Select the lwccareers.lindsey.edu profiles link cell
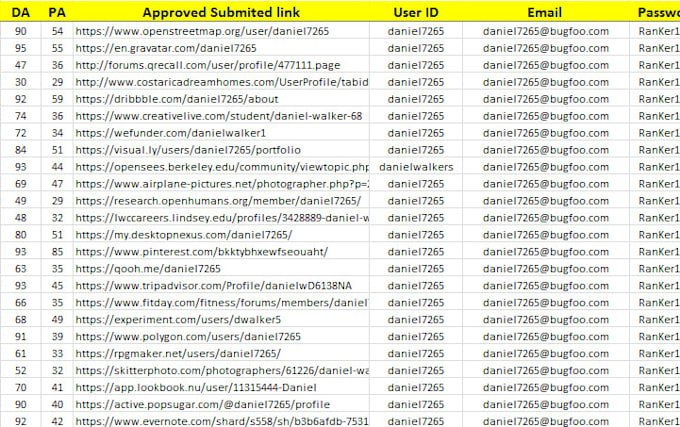 coord(221,218)
